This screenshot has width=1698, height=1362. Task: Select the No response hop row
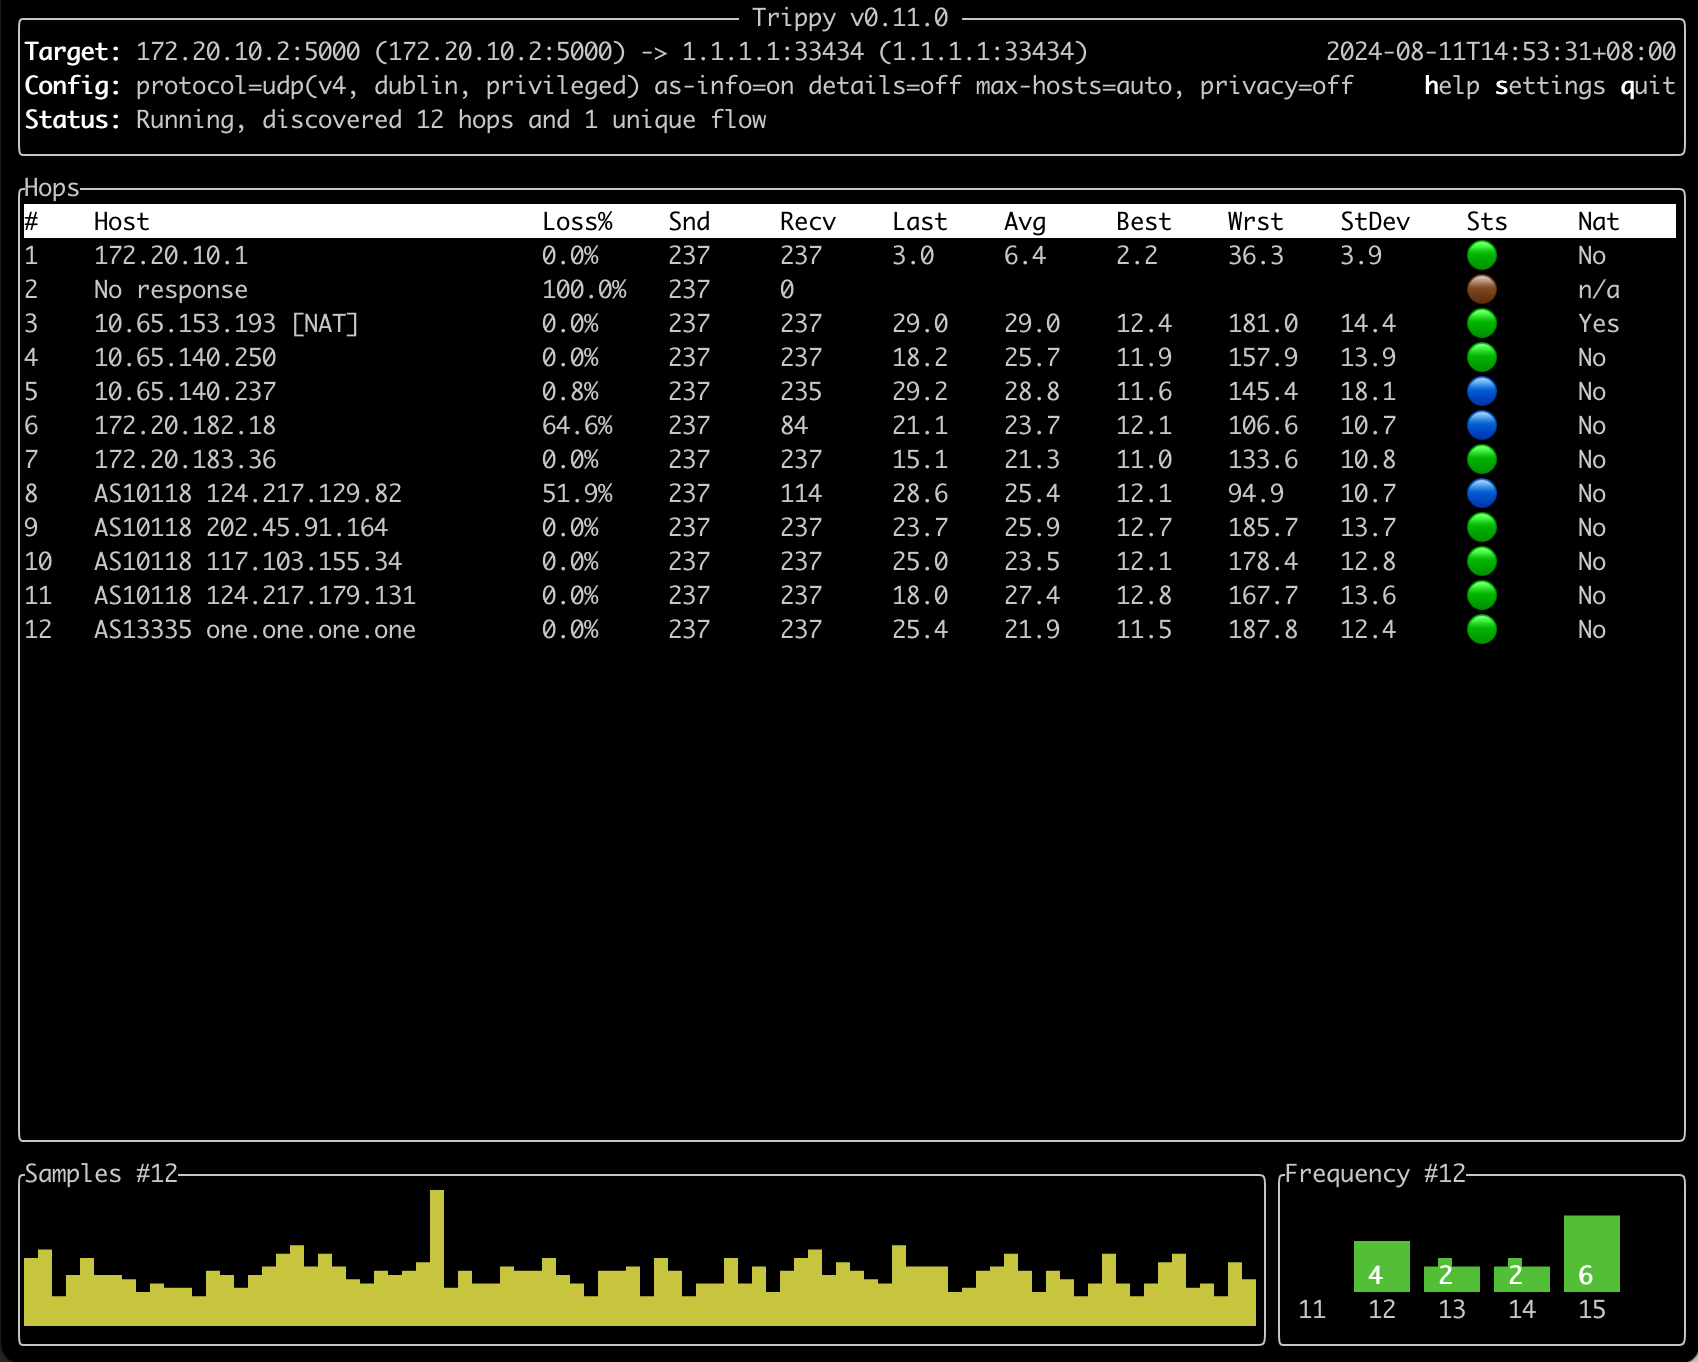(849, 290)
